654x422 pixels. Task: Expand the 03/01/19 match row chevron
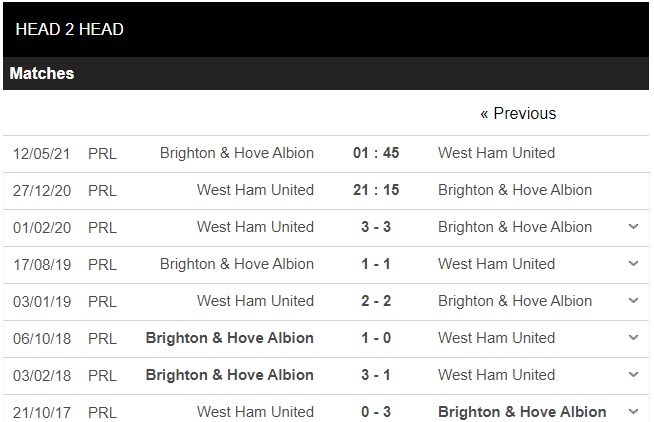[x=633, y=301]
